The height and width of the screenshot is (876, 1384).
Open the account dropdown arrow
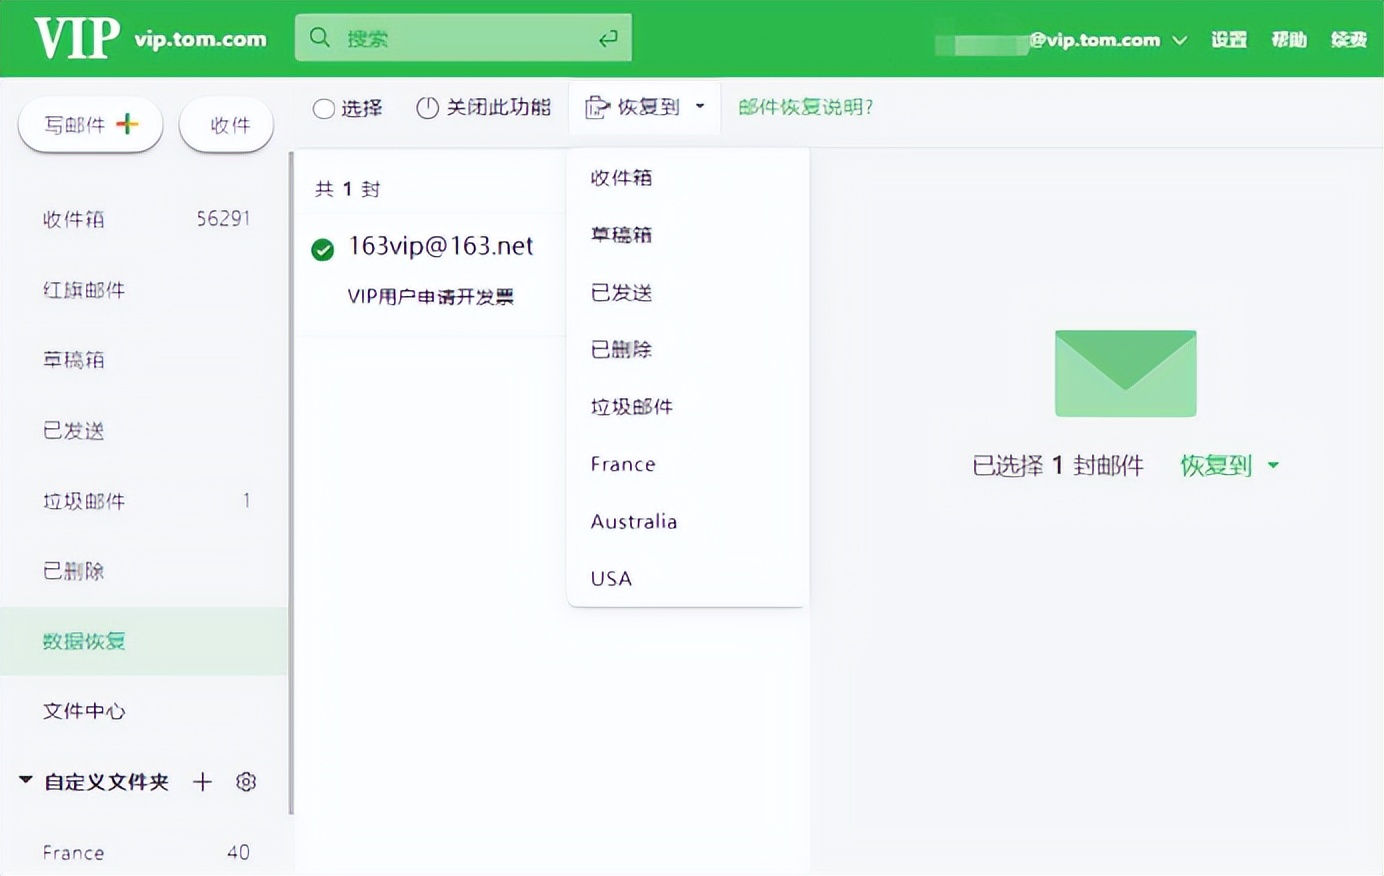coord(1180,41)
